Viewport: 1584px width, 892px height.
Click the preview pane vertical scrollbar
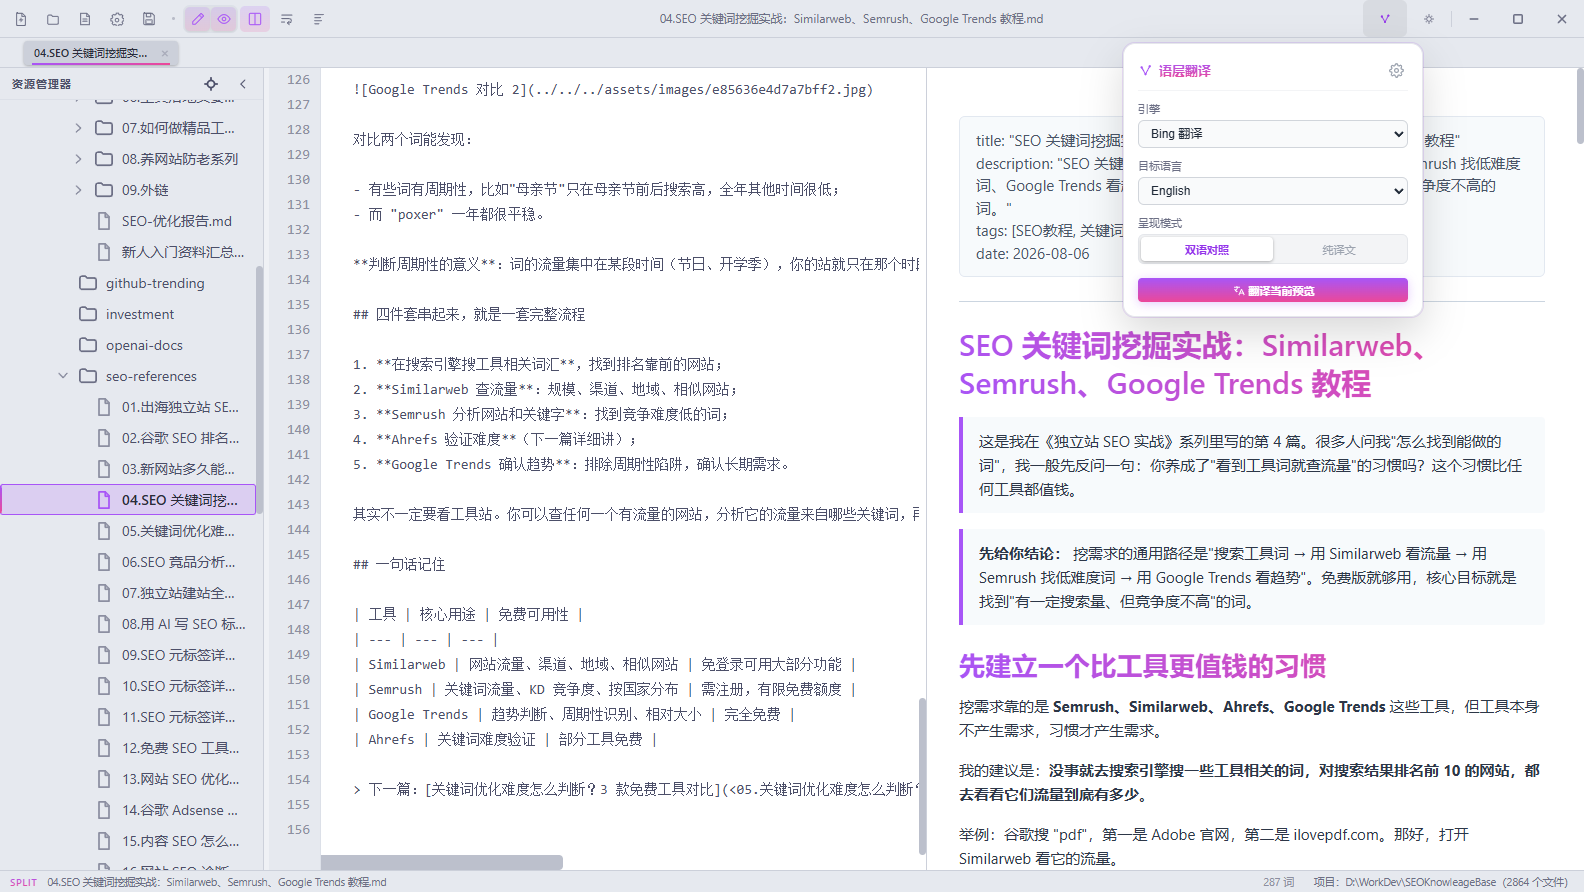coord(1579,108)
